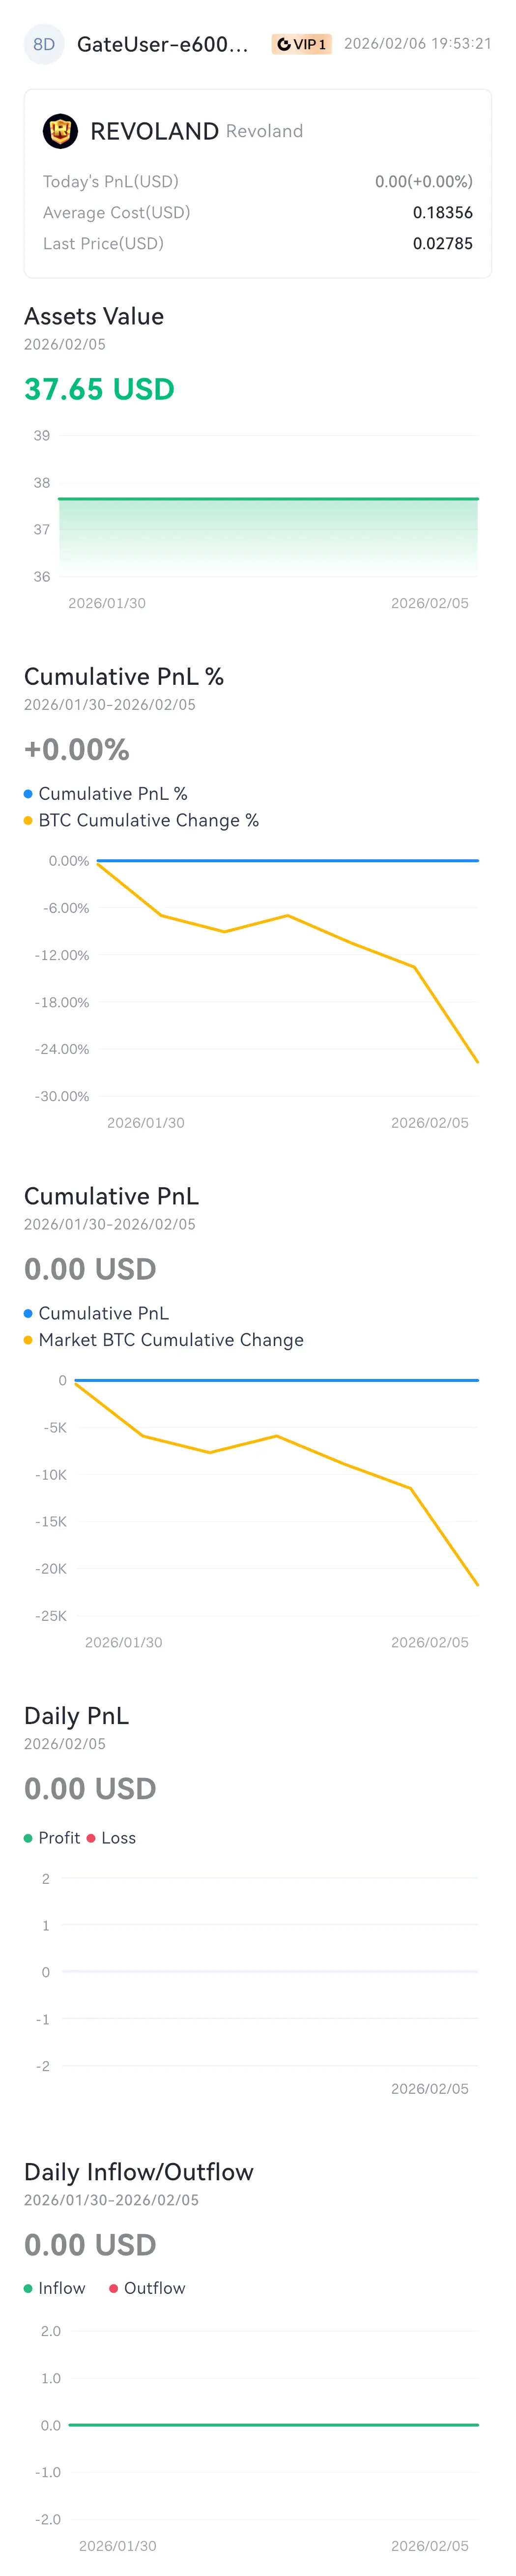
Task: Toggle BTC Cumulative Change % legend entry
Action: 141,820
